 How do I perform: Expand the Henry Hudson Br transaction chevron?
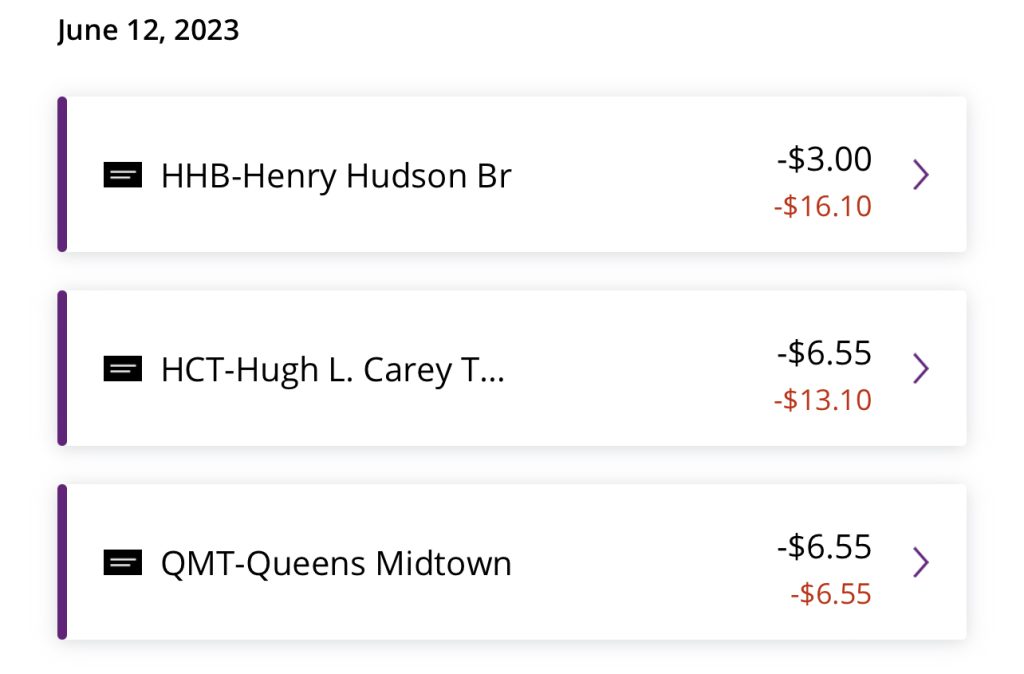pyautogui.click(x=921, y=174)
